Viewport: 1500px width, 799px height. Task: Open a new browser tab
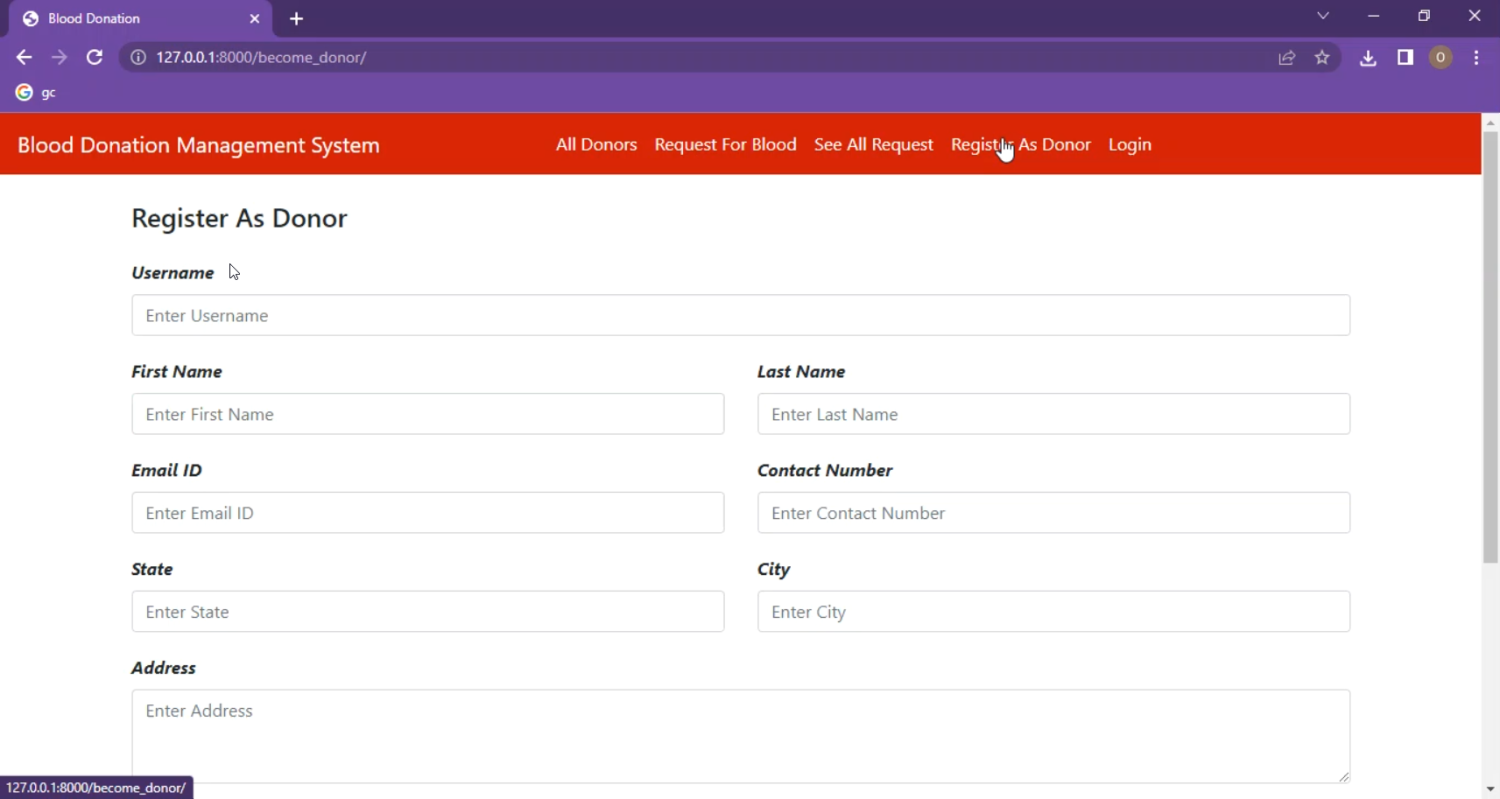click(x=296, y=19)
